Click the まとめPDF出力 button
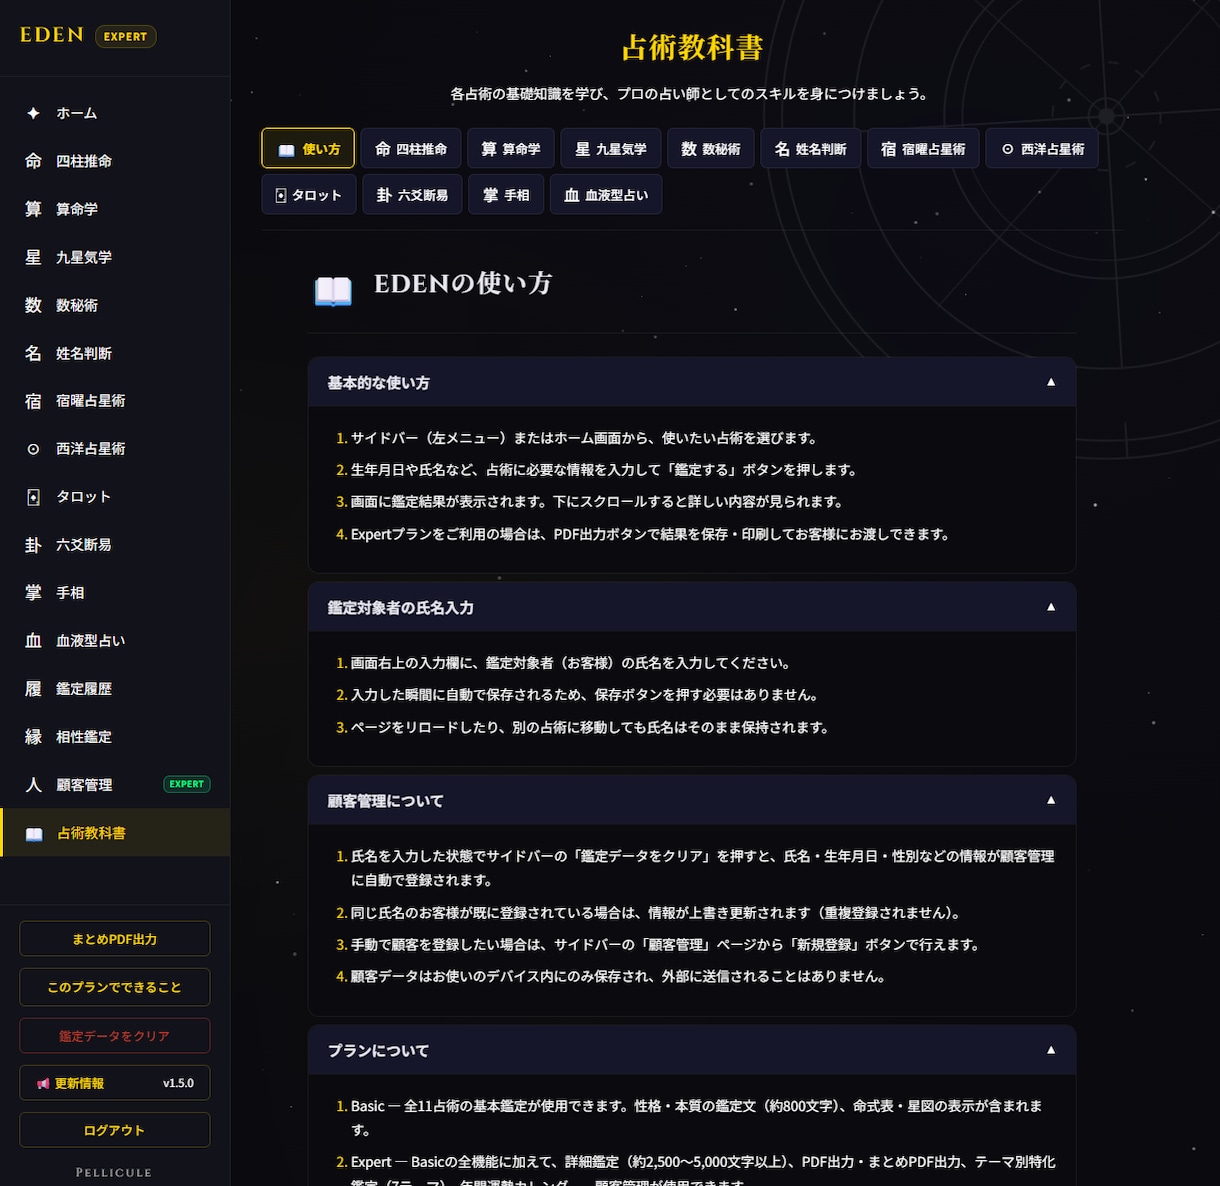The image size is (1220, 1186). [x=115, y=939]
